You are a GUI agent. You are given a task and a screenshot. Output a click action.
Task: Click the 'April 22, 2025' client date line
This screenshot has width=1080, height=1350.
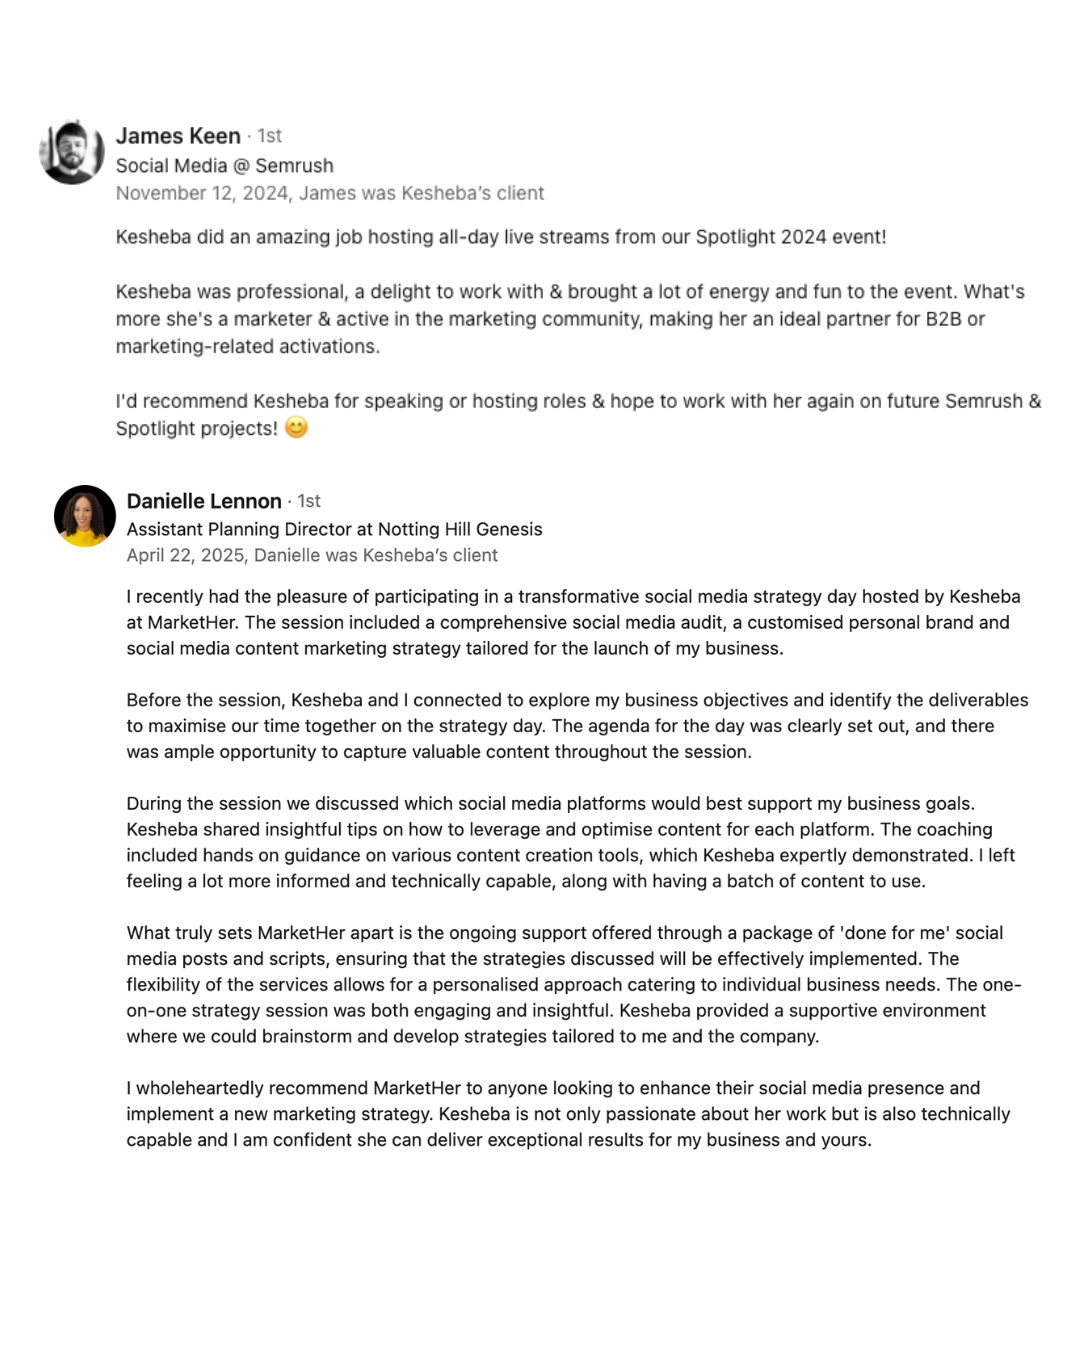pyautogui.click(x=312, y=555)
